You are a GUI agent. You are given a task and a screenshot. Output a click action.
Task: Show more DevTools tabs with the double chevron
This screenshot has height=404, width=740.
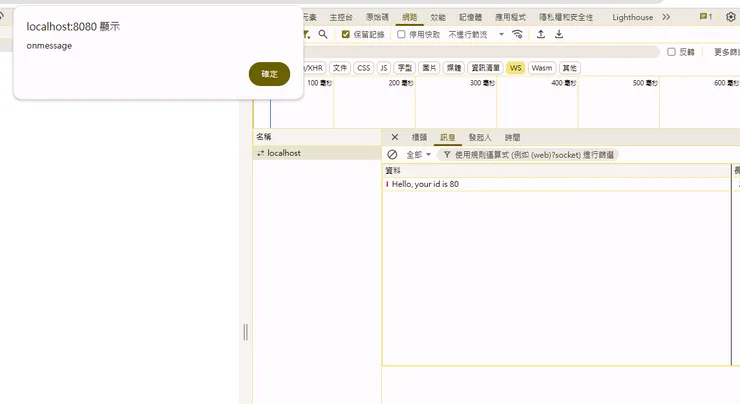tap(666, 17)
